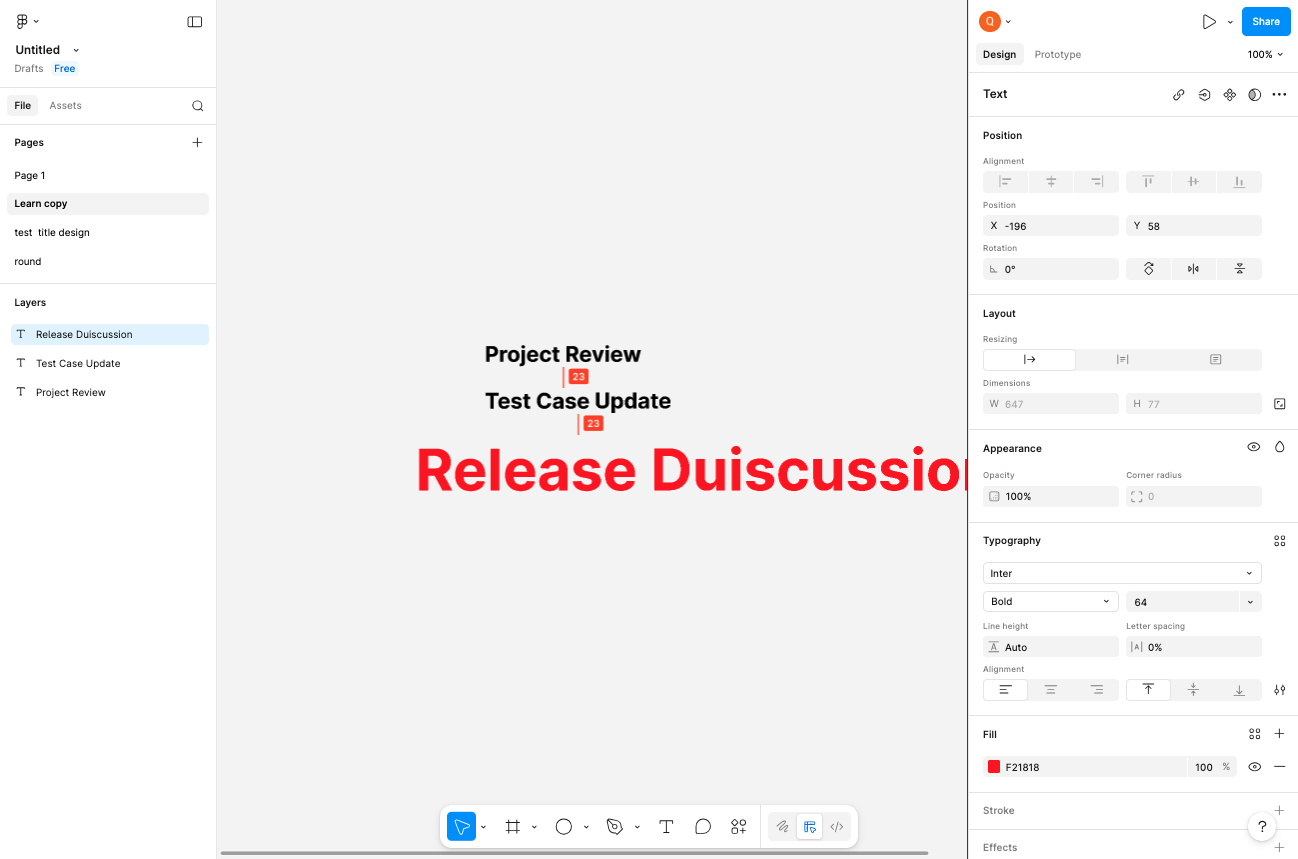Image resolution: width=1298 pixels, height=859 pixels.
Task: Toggle fill visibility eye for F21818
Action: coord(1254,767)
